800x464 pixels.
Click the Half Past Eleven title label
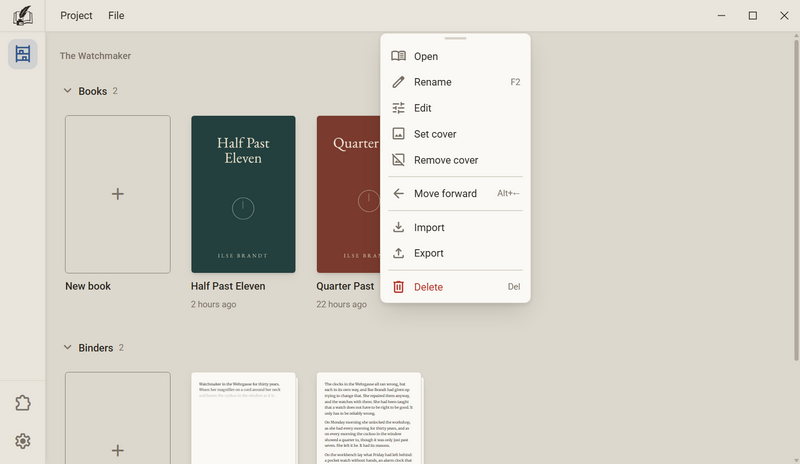point(228,286)
